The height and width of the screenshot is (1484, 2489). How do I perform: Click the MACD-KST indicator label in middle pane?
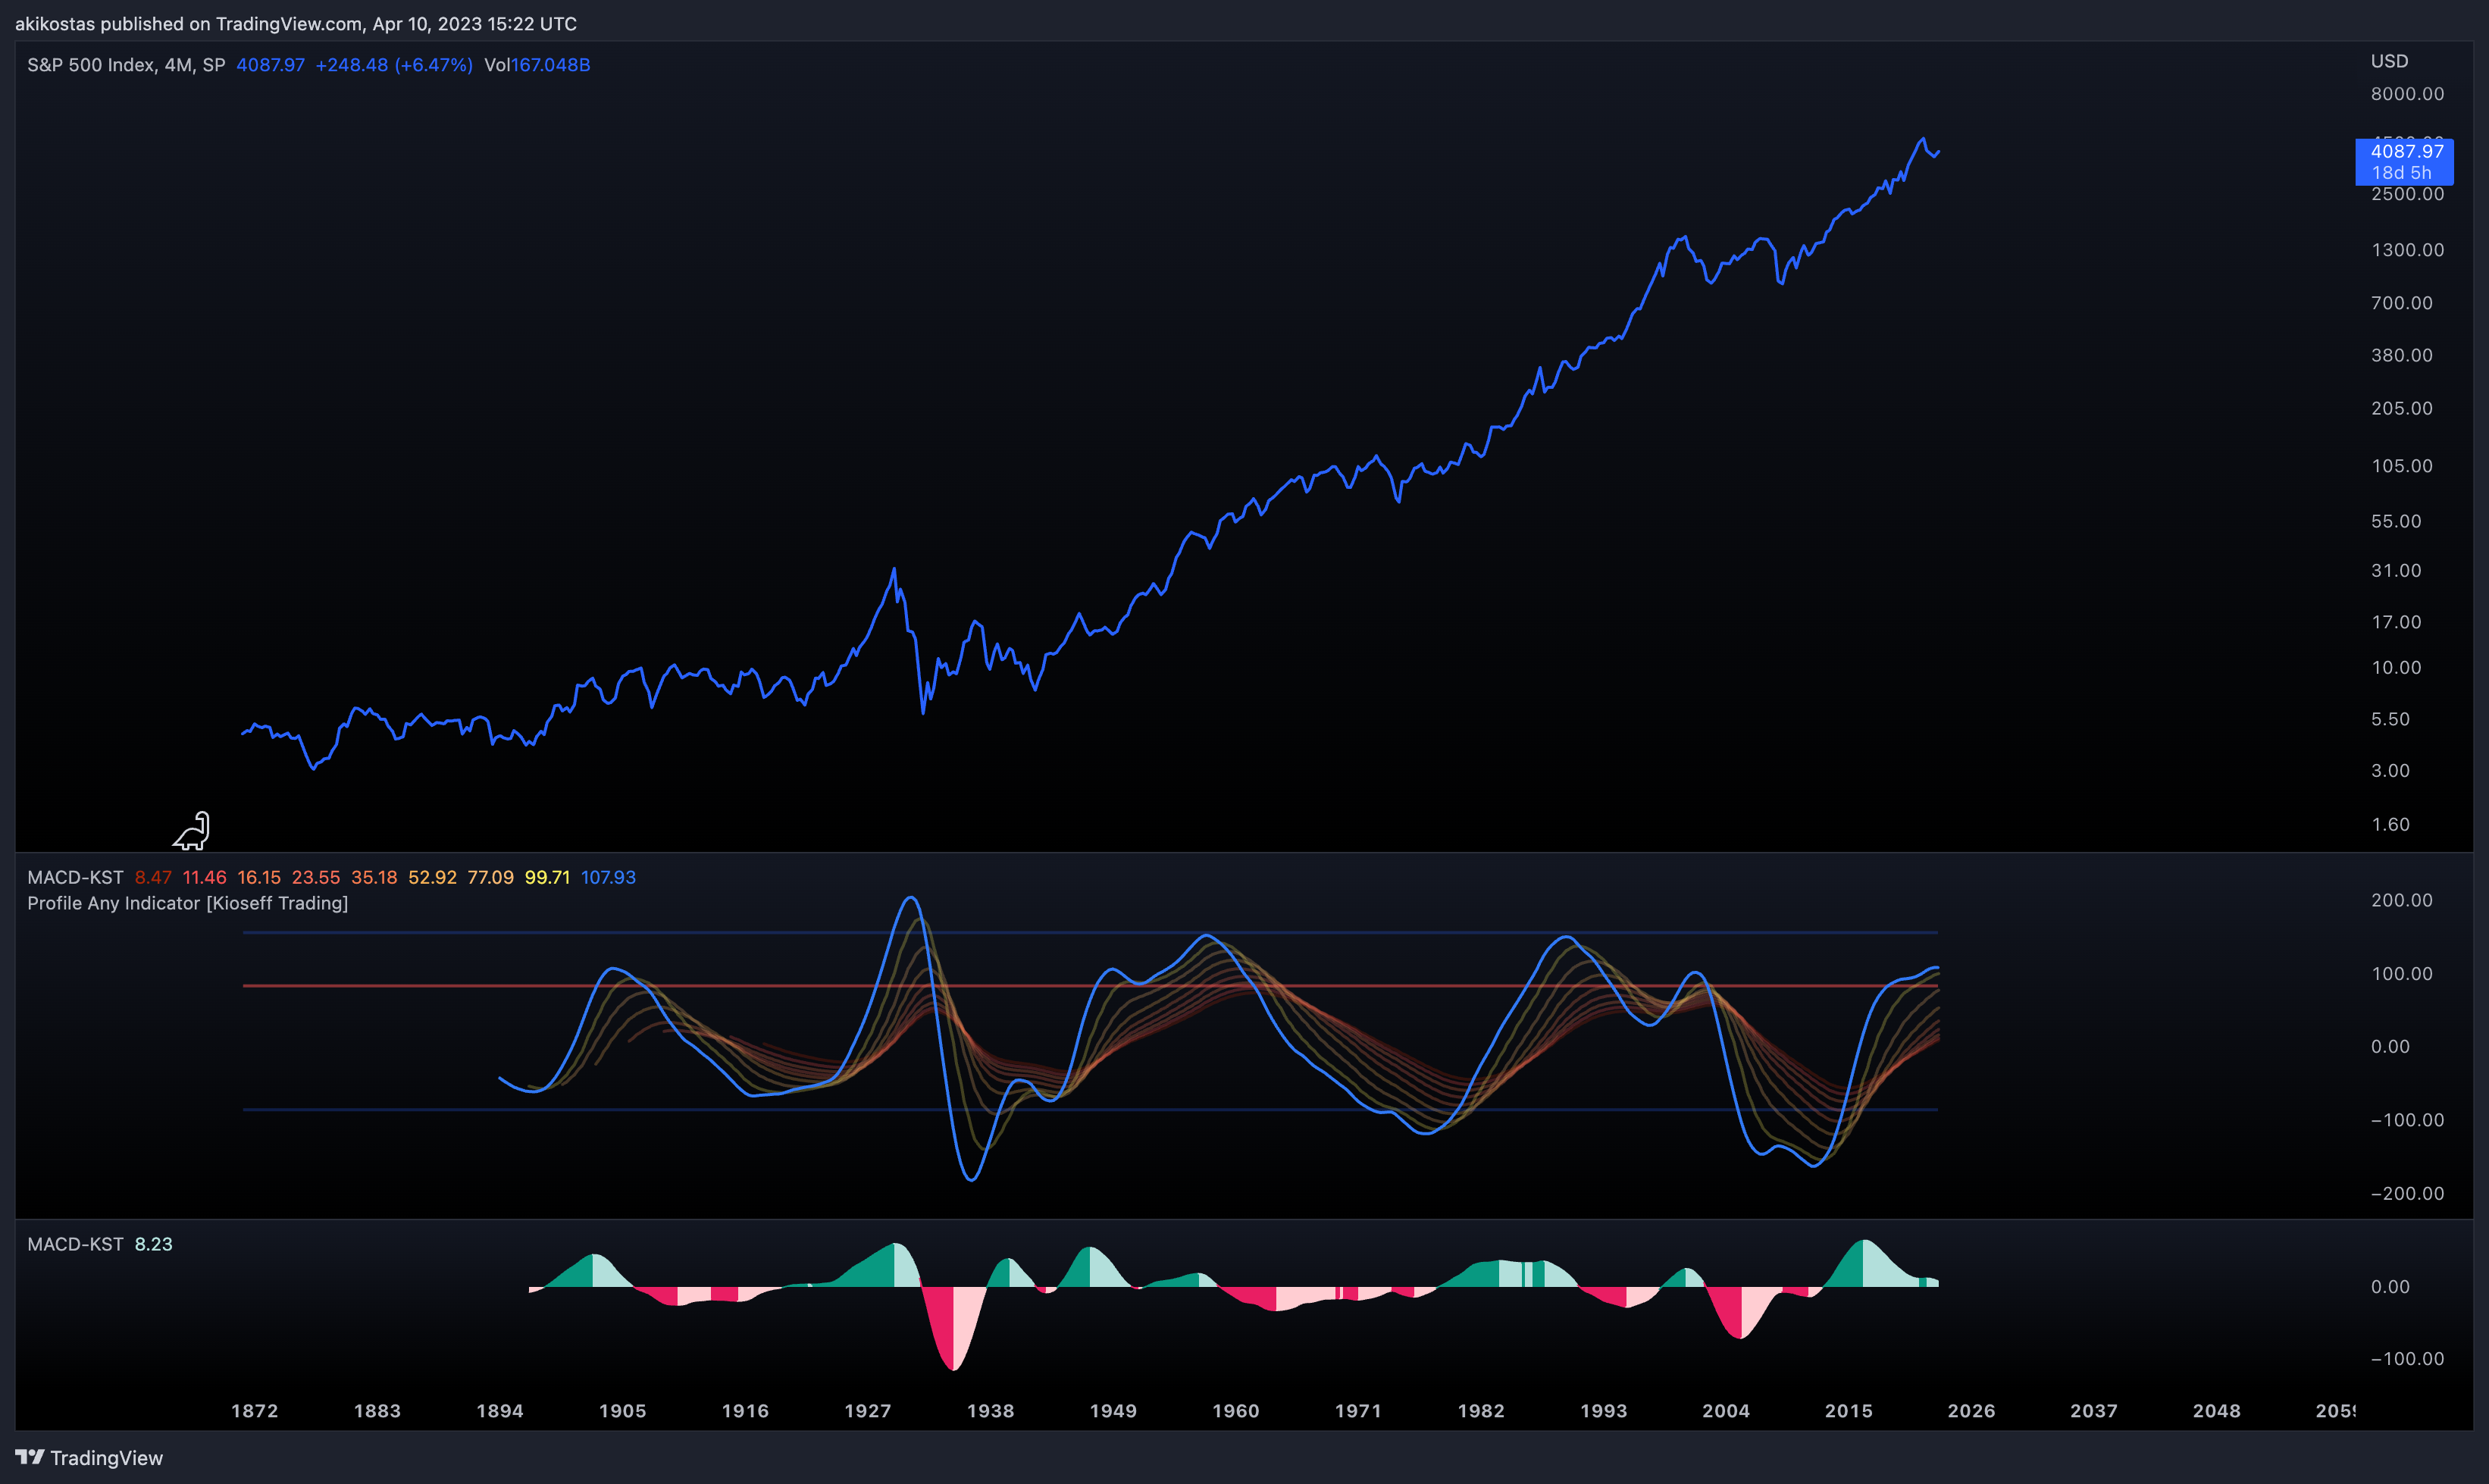pyautogui.click(x=75, y=877)
